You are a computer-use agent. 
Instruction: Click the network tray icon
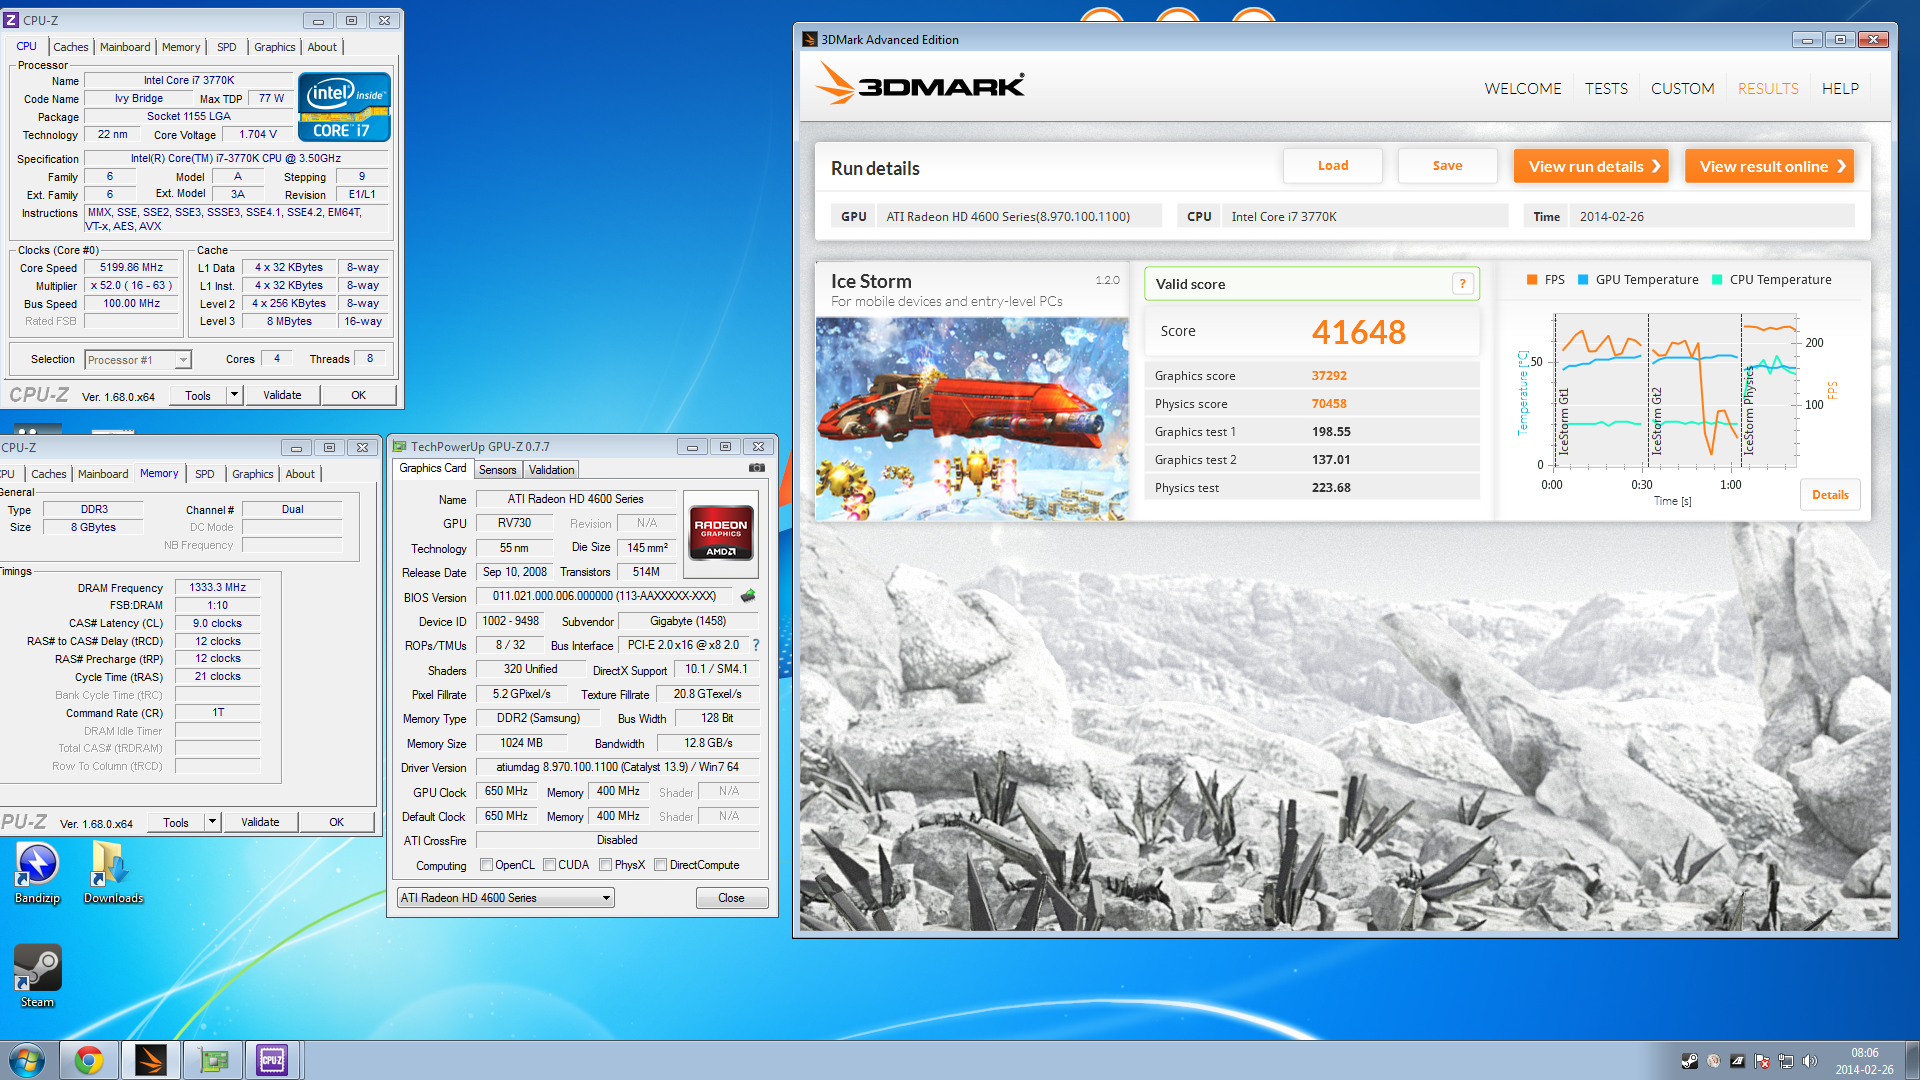[1786, 1061]
